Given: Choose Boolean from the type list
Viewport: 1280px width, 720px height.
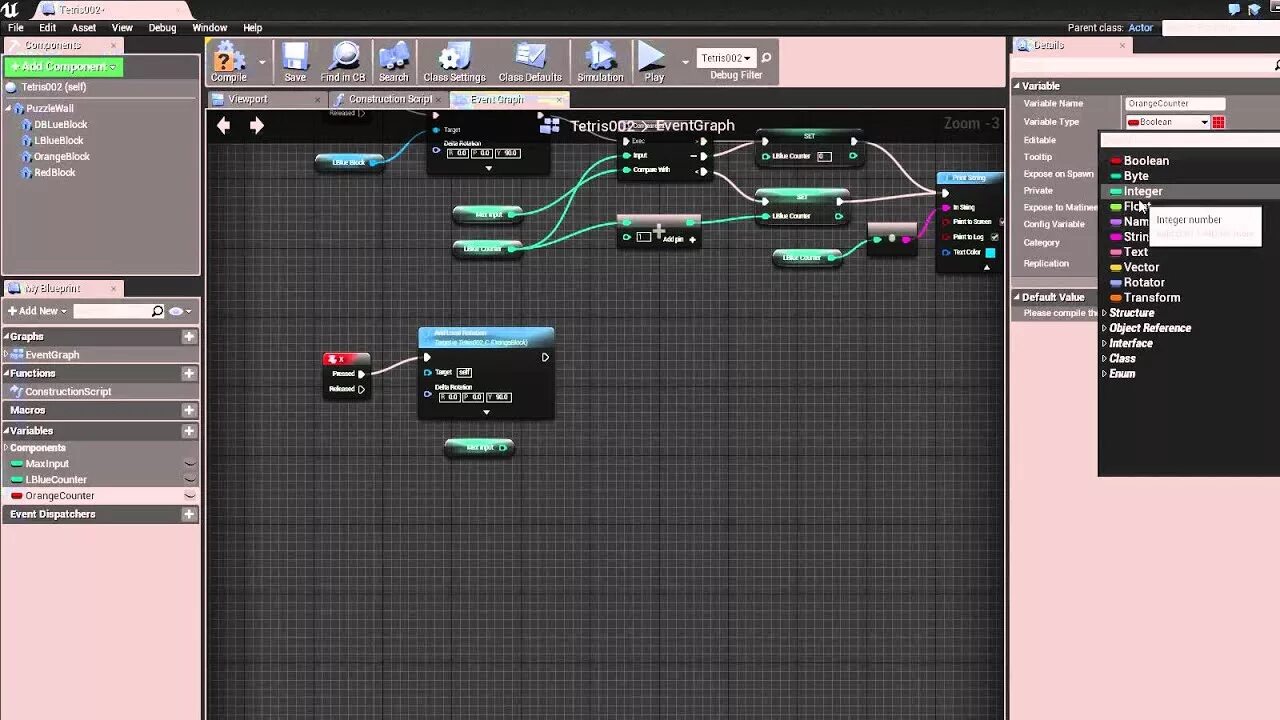Looking at the screenshot, I should click(x=1146, y=161).
